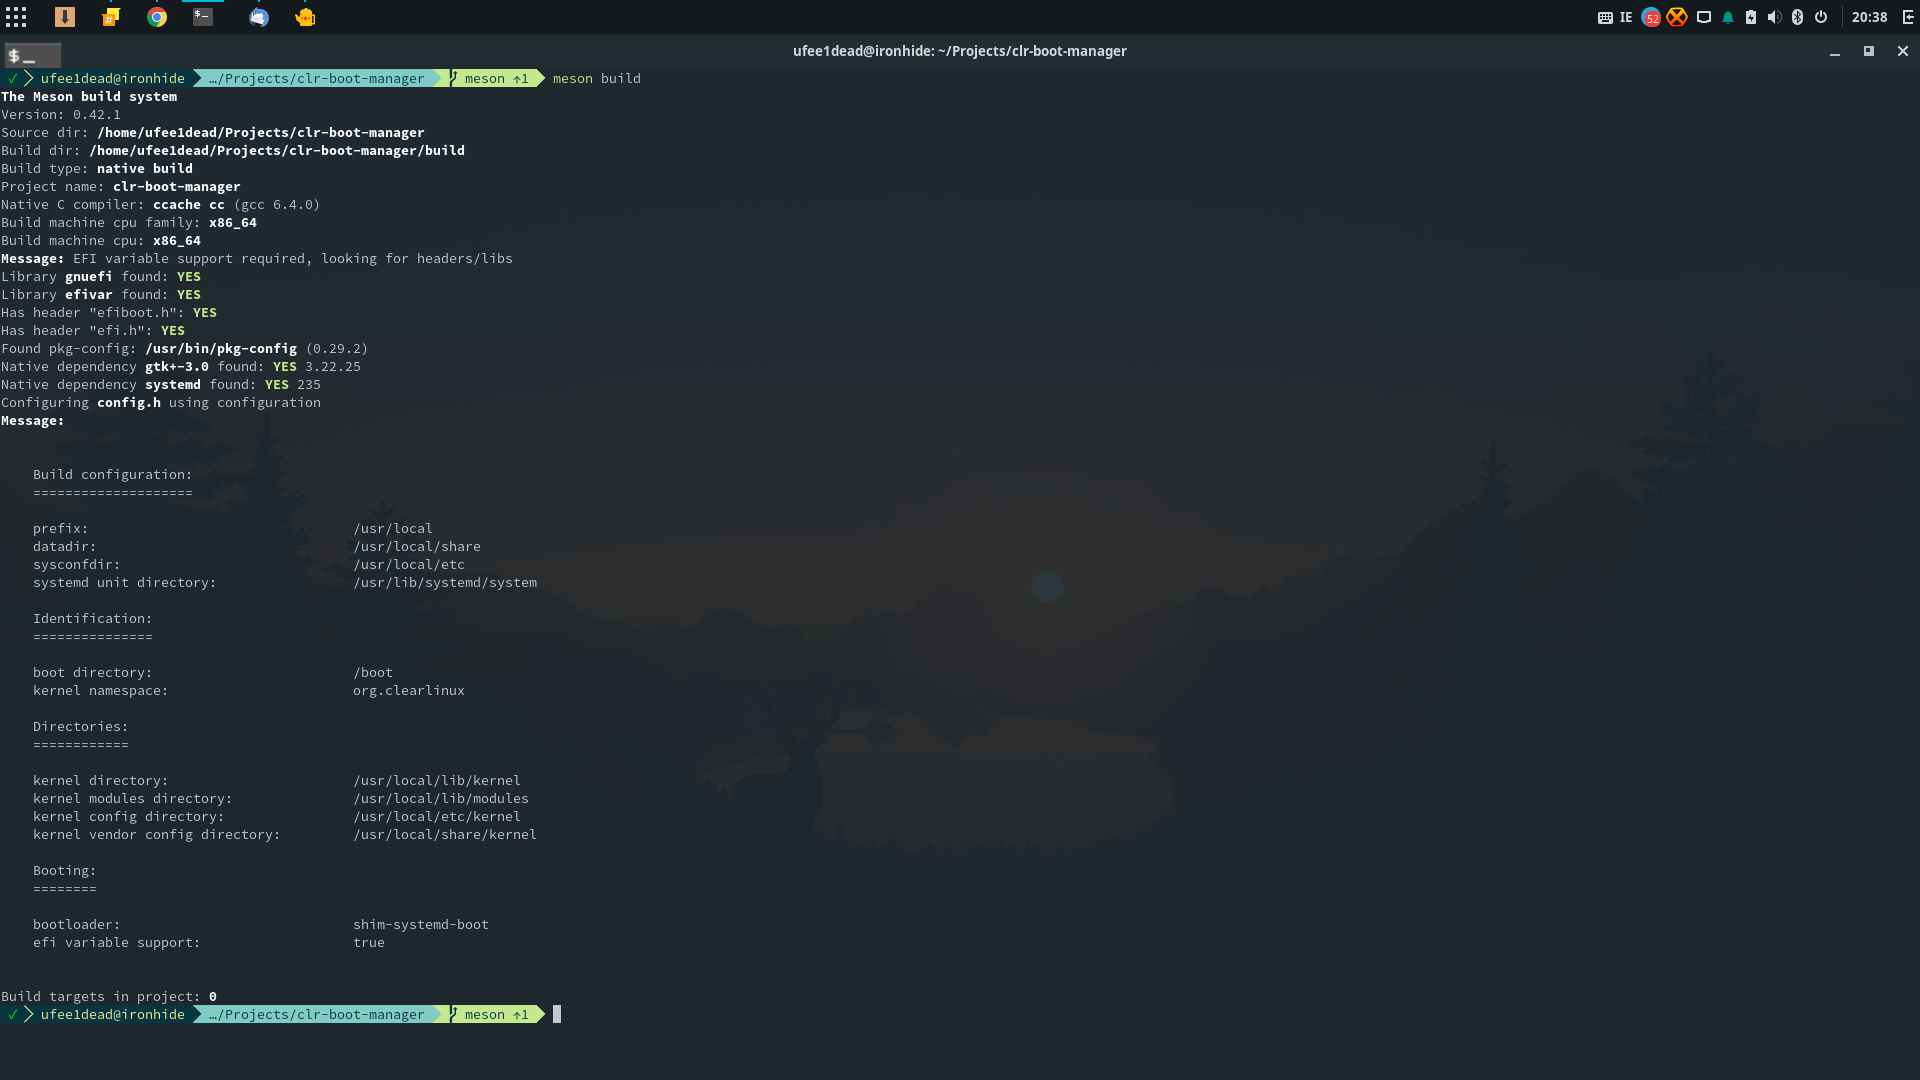Screen dimensions: 1920x1080
Task: Open notifications bell in the tray
Action: 1727,17
